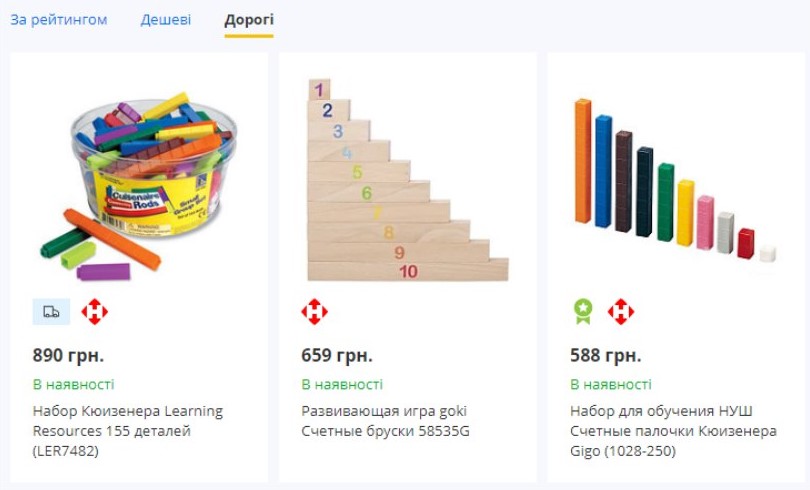Select the Дешеві sorting tab

(x=166, y=20)
